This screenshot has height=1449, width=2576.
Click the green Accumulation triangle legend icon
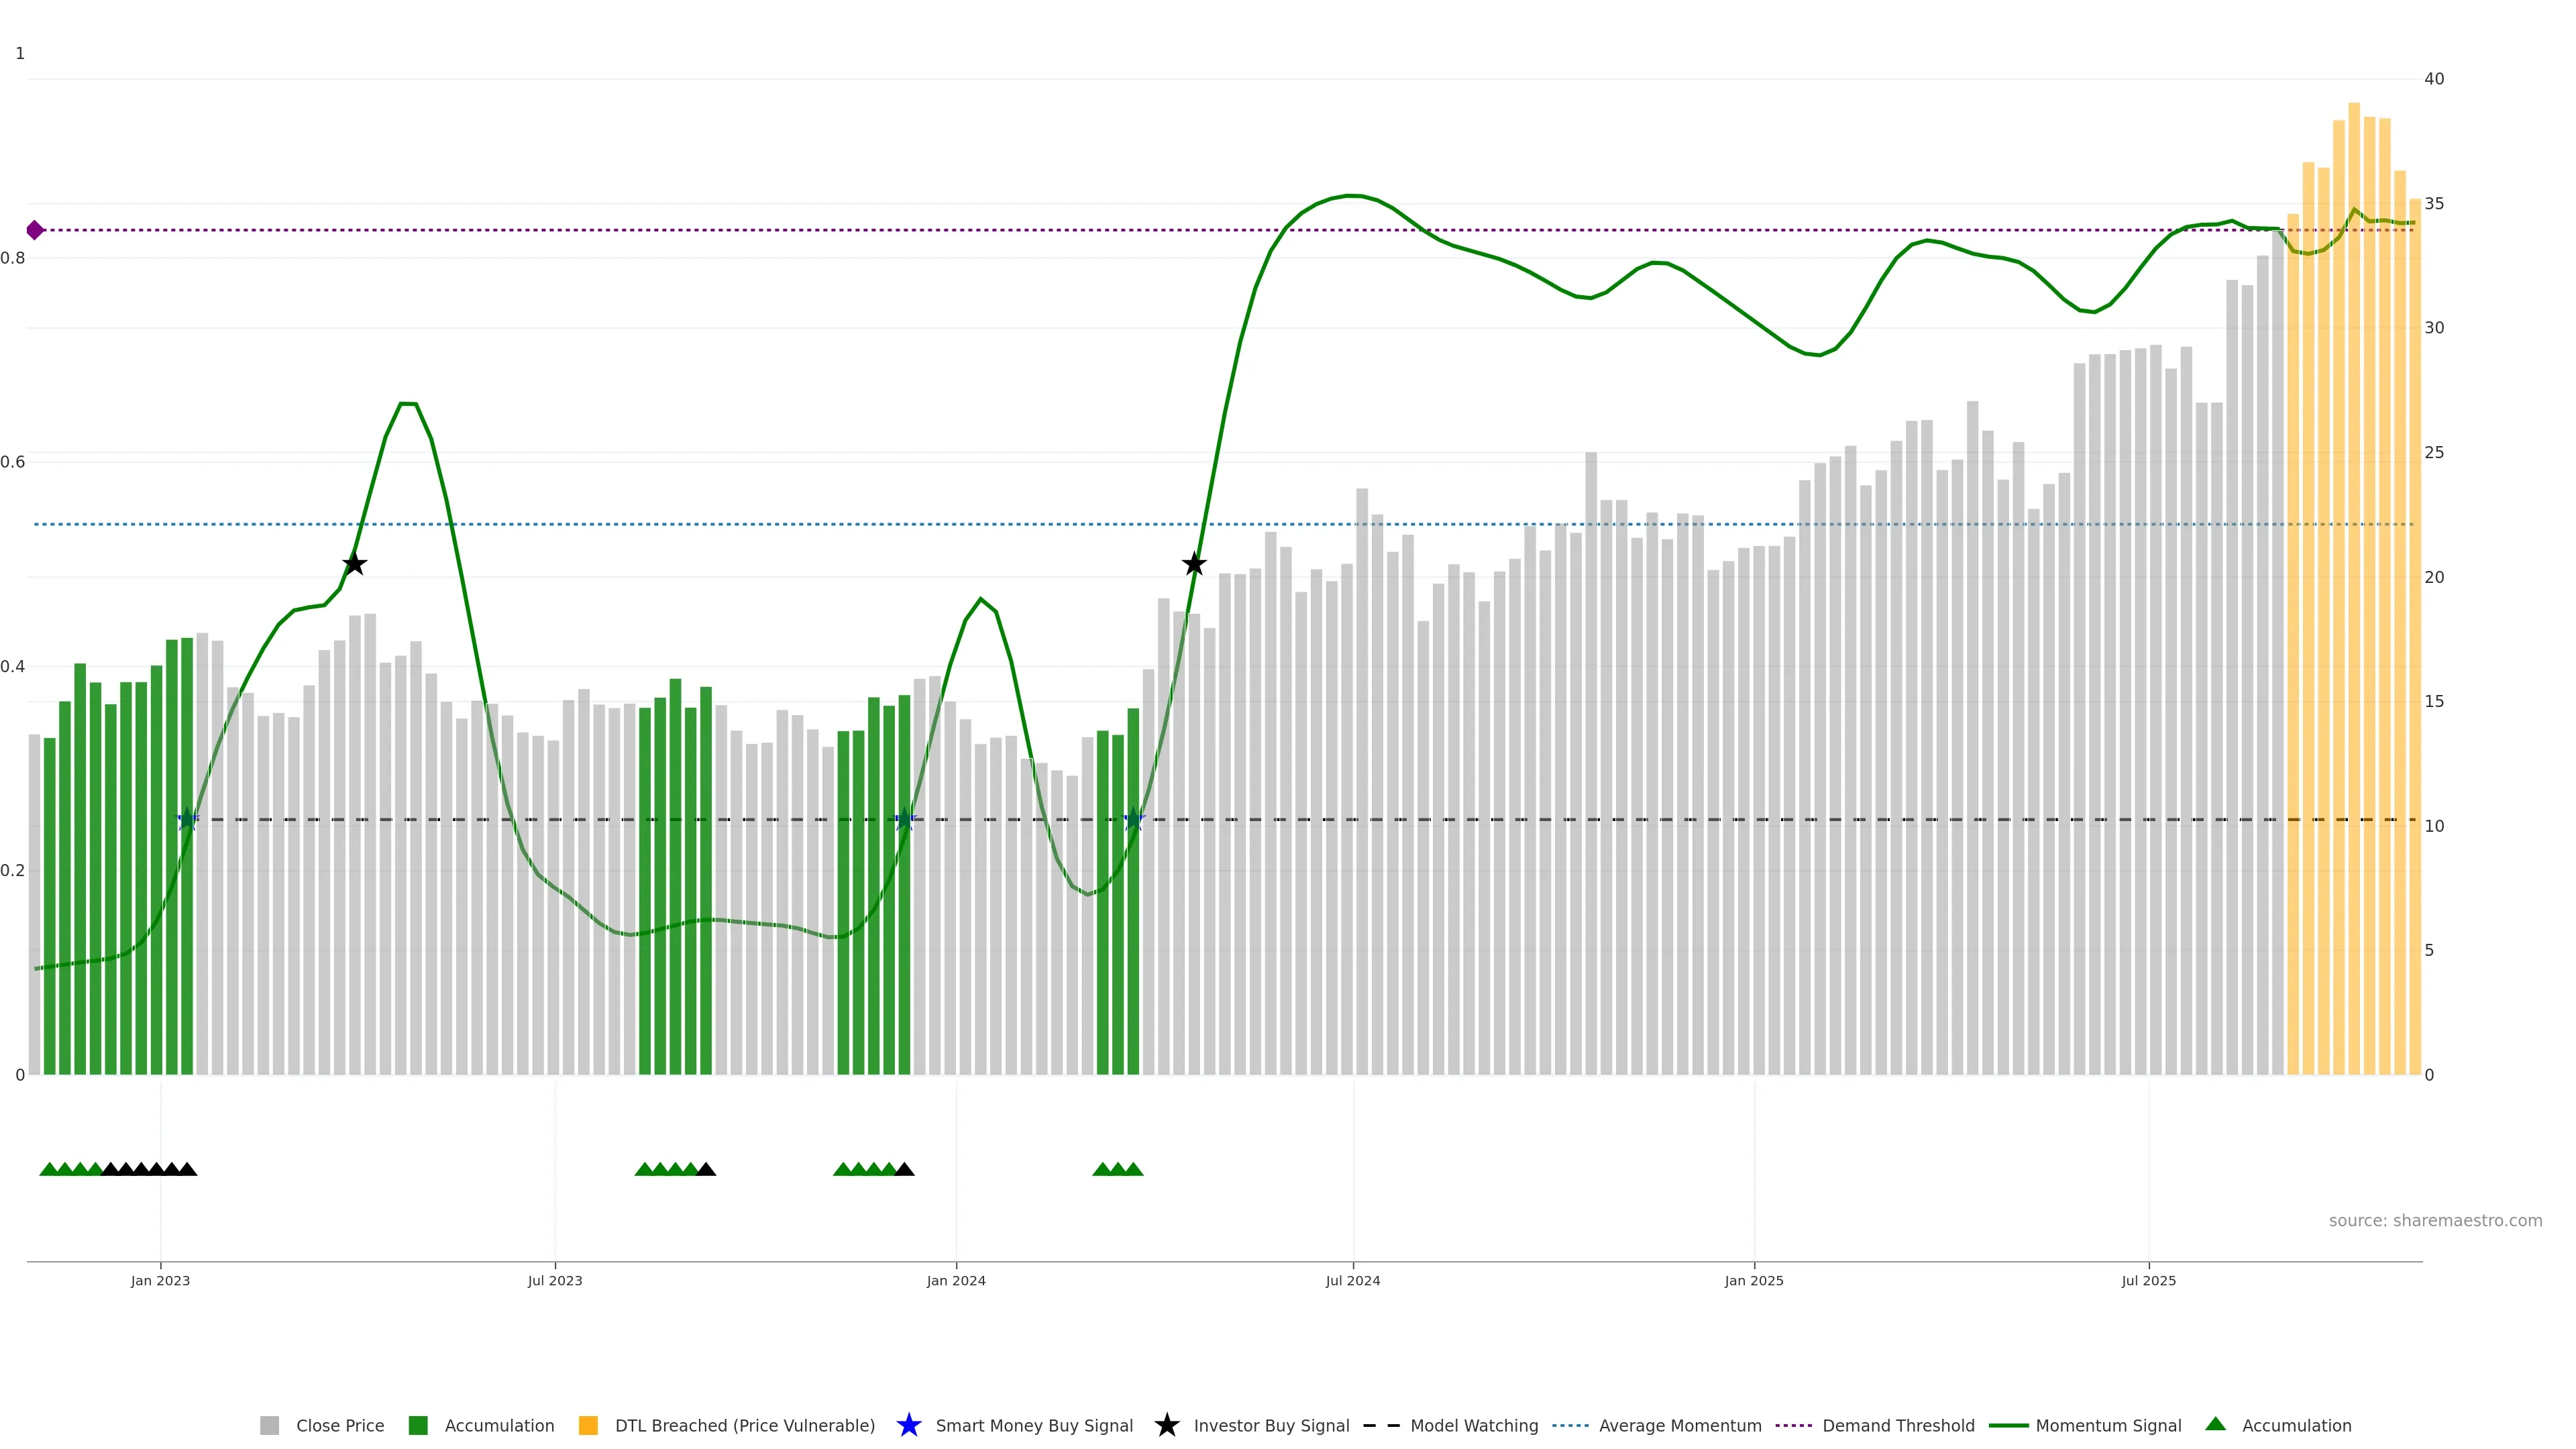pyautogui.click(x=2215, y=1424)
